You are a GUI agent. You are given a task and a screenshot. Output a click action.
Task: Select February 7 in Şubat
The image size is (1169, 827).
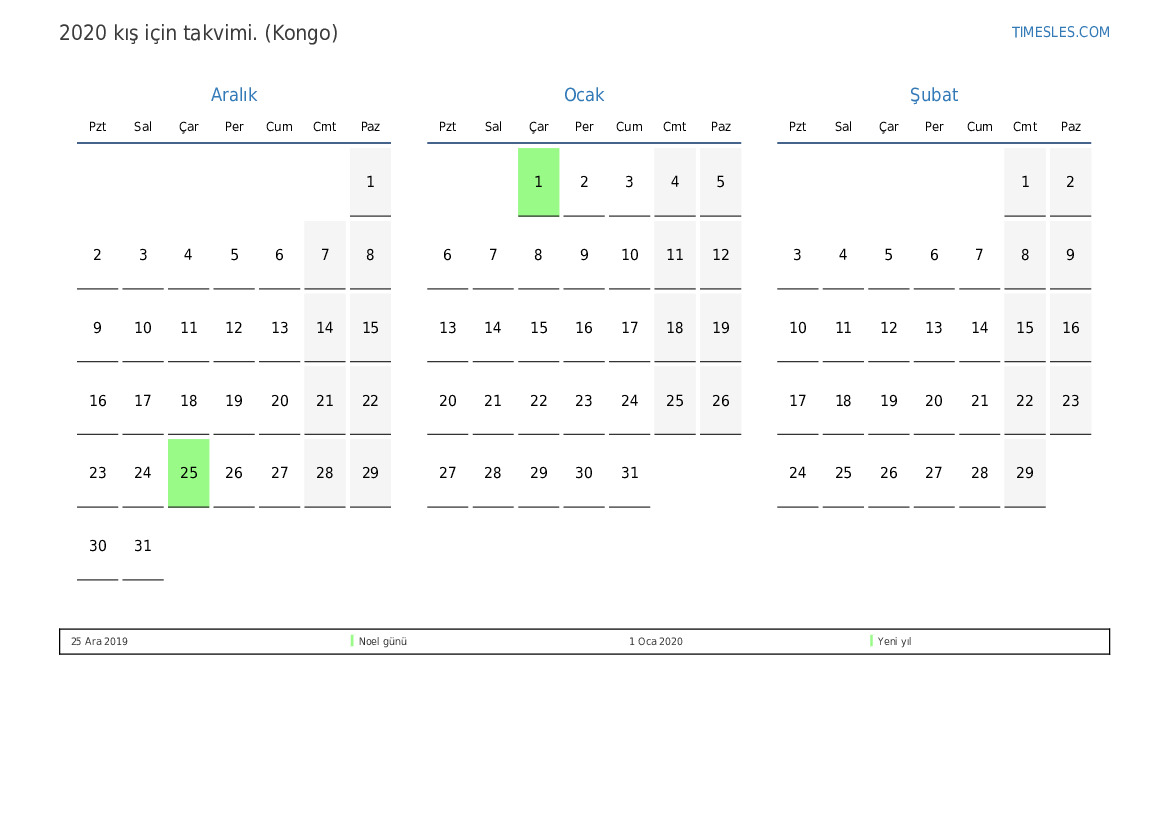click(980, 255)
